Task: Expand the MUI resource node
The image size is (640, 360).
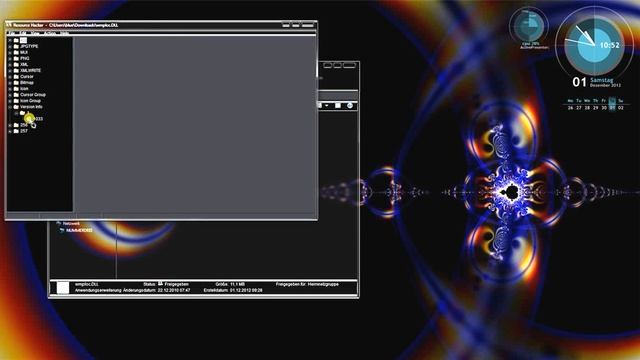Action: (x=10, y=53)
